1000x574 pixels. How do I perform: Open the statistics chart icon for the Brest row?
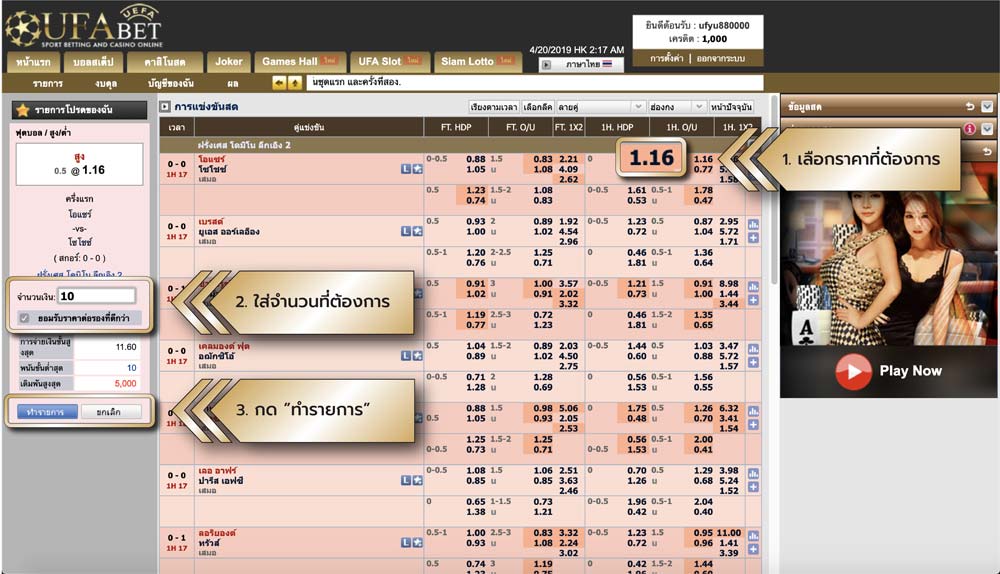coord(753,225)
